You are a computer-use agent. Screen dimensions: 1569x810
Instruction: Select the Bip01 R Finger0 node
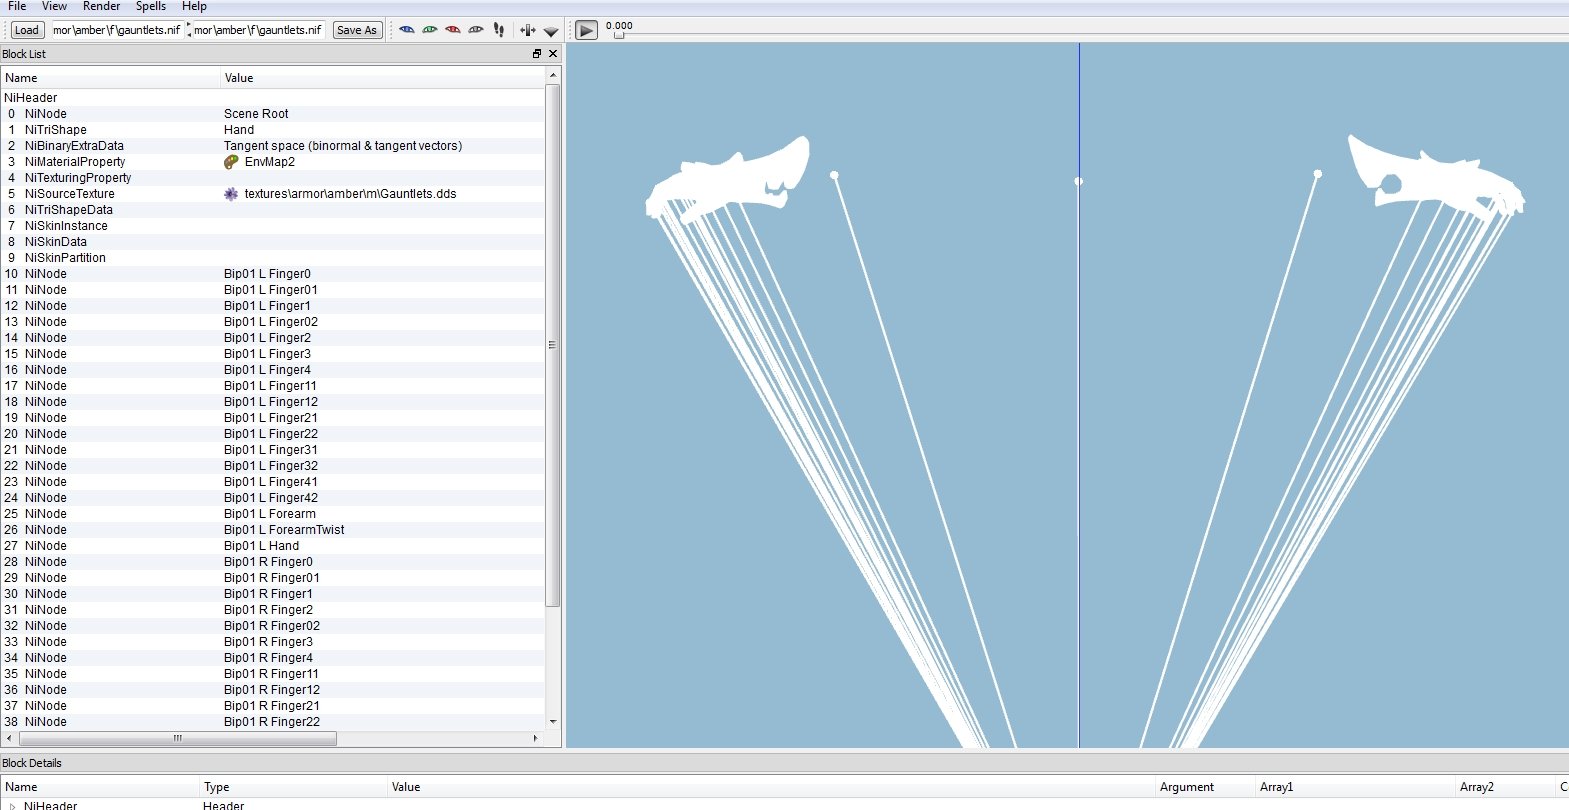(273, 562)
